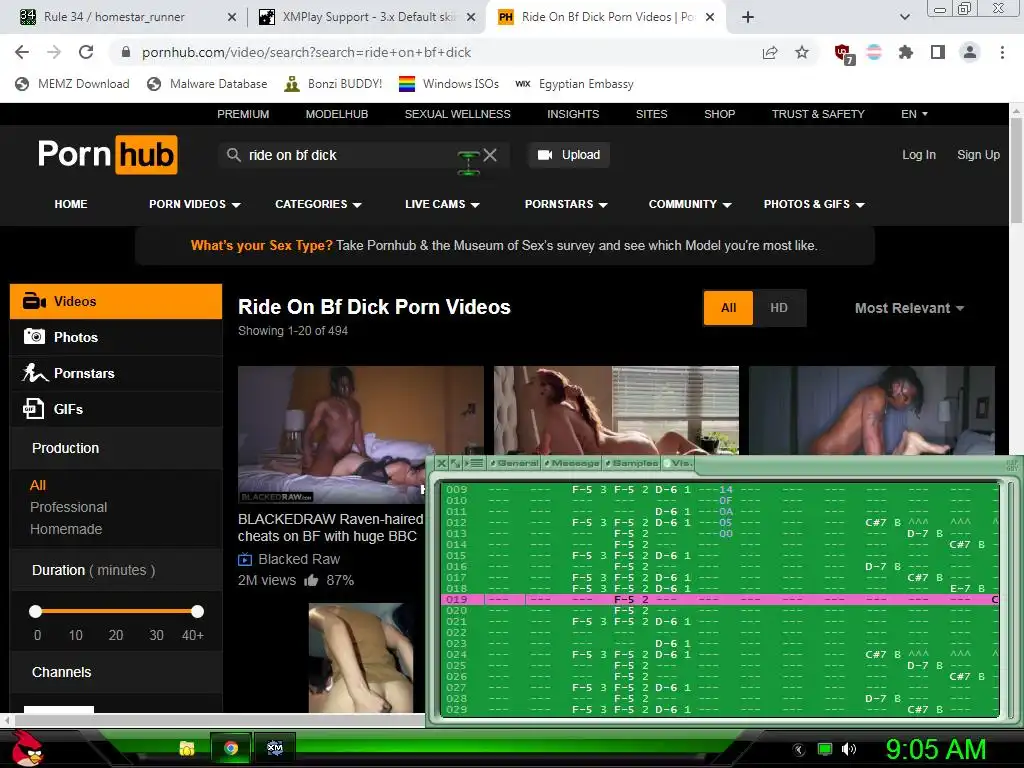The height and width of the screenshot is (768, 1024).
Task: Click the page vertical scrollbar
Action: [x=1016, y=170]
